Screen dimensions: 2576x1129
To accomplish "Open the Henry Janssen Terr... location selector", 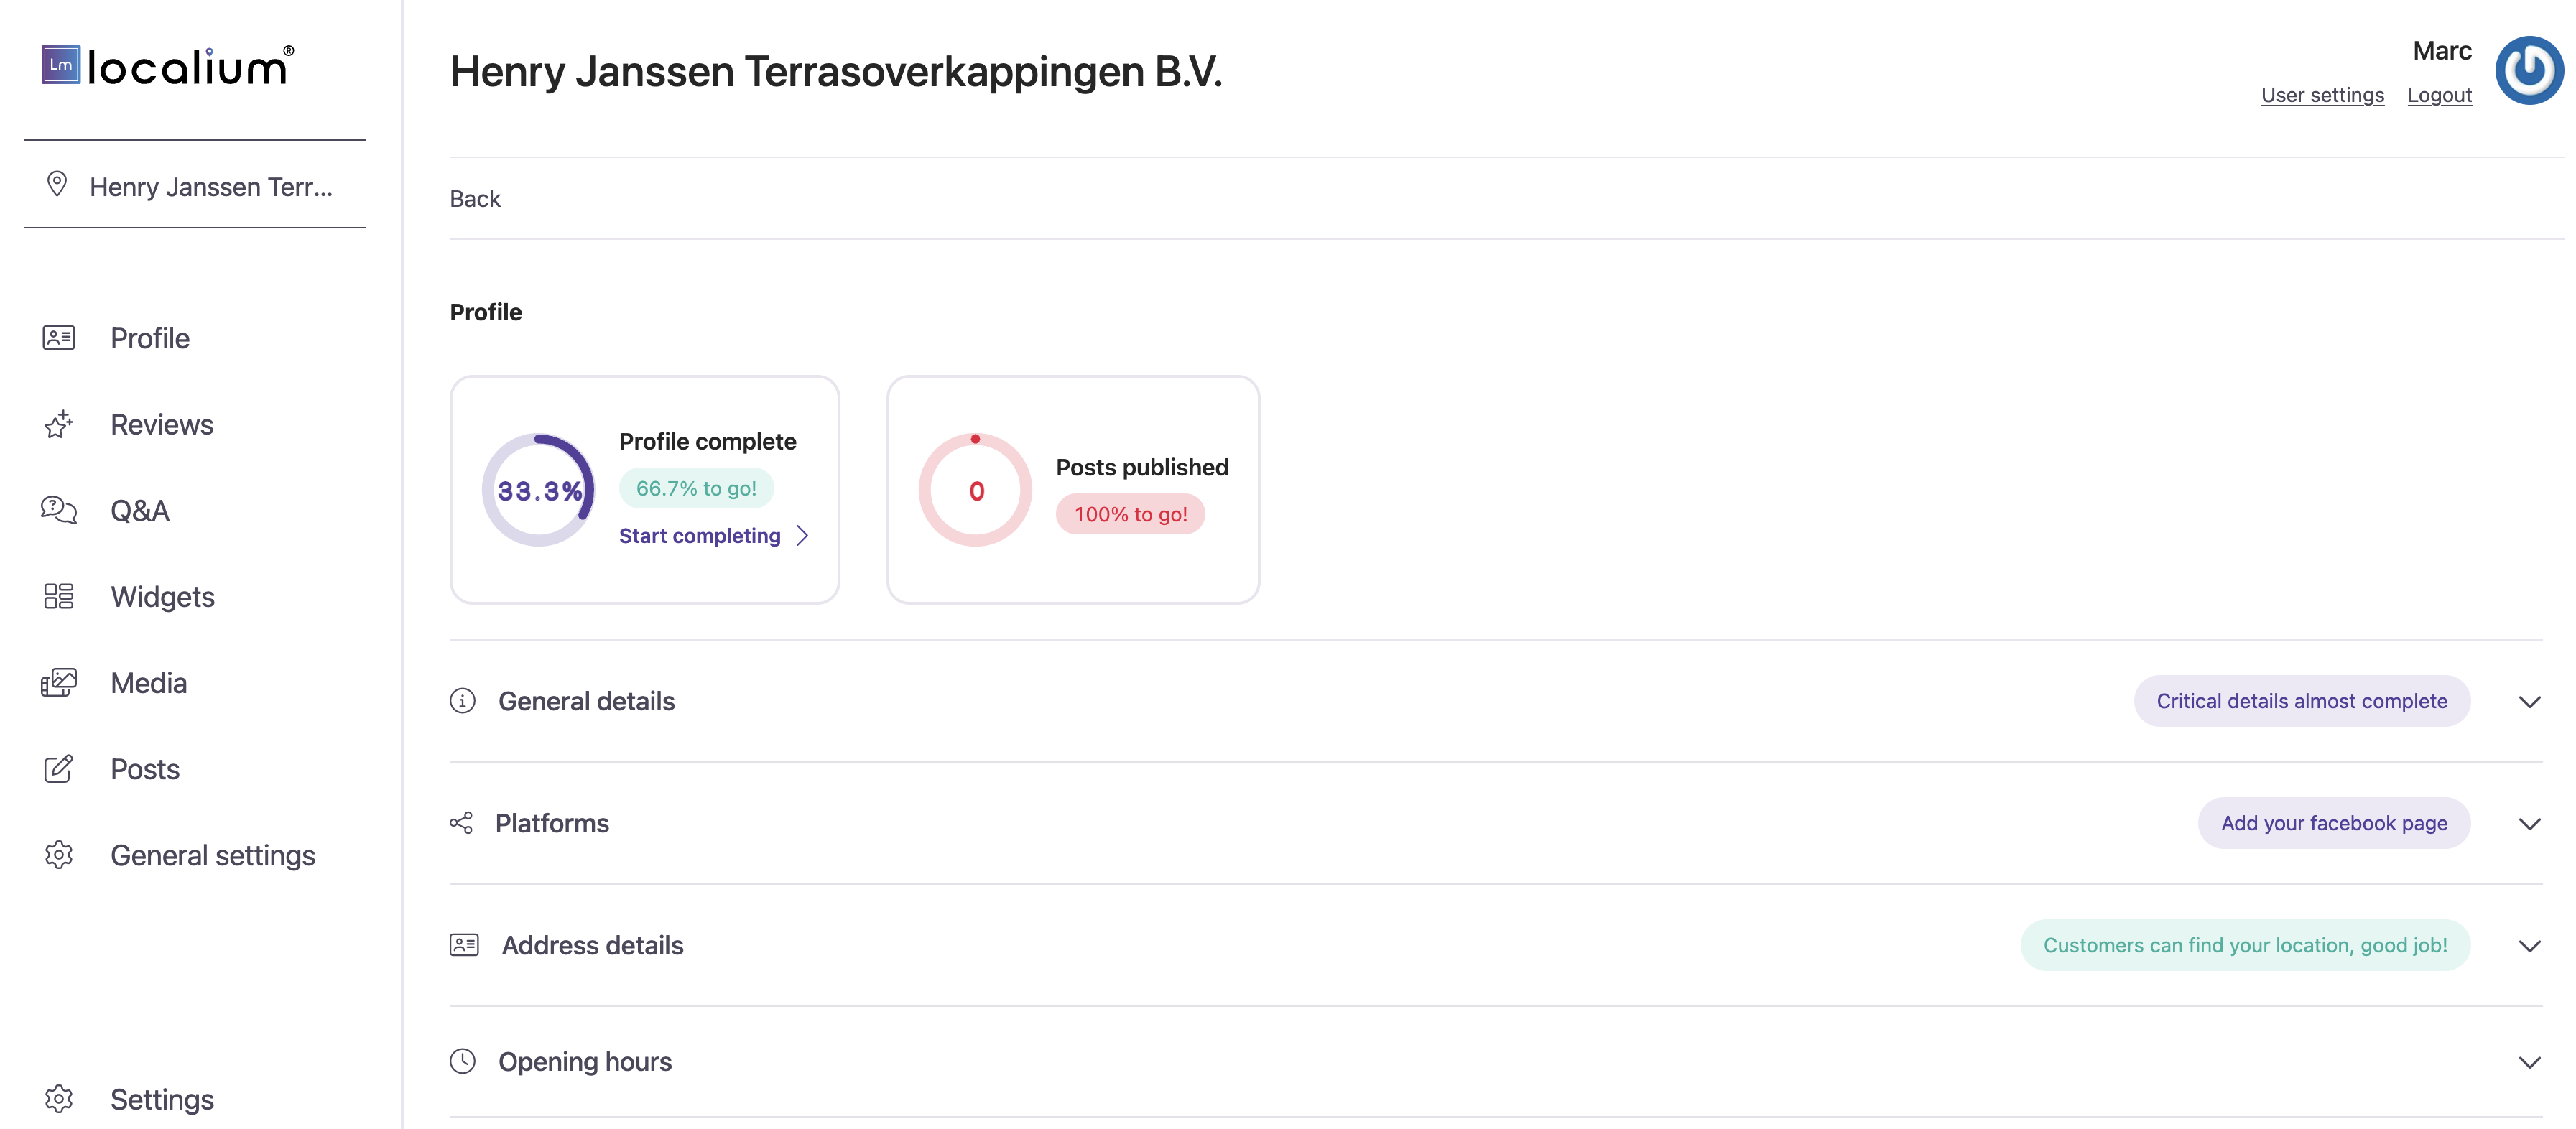I will (195, 186).
